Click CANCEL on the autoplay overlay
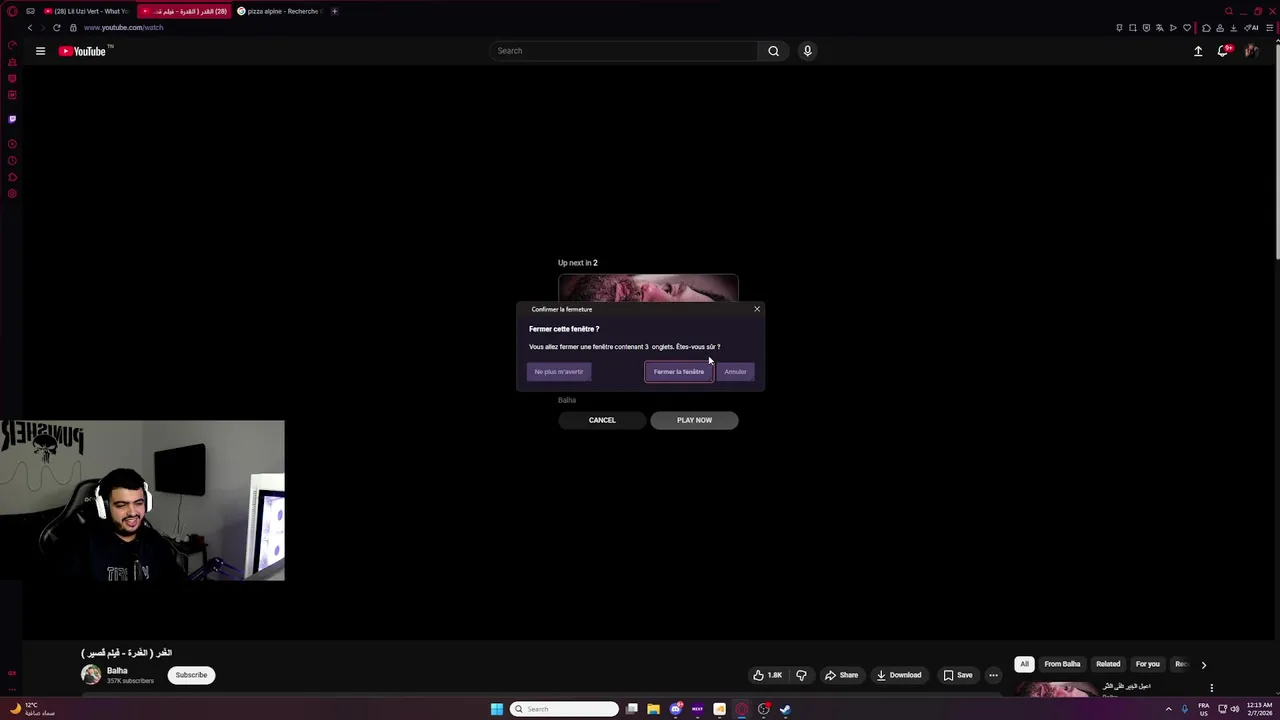The width and height of the screenshot is (1280, 720). coord(602,420)
